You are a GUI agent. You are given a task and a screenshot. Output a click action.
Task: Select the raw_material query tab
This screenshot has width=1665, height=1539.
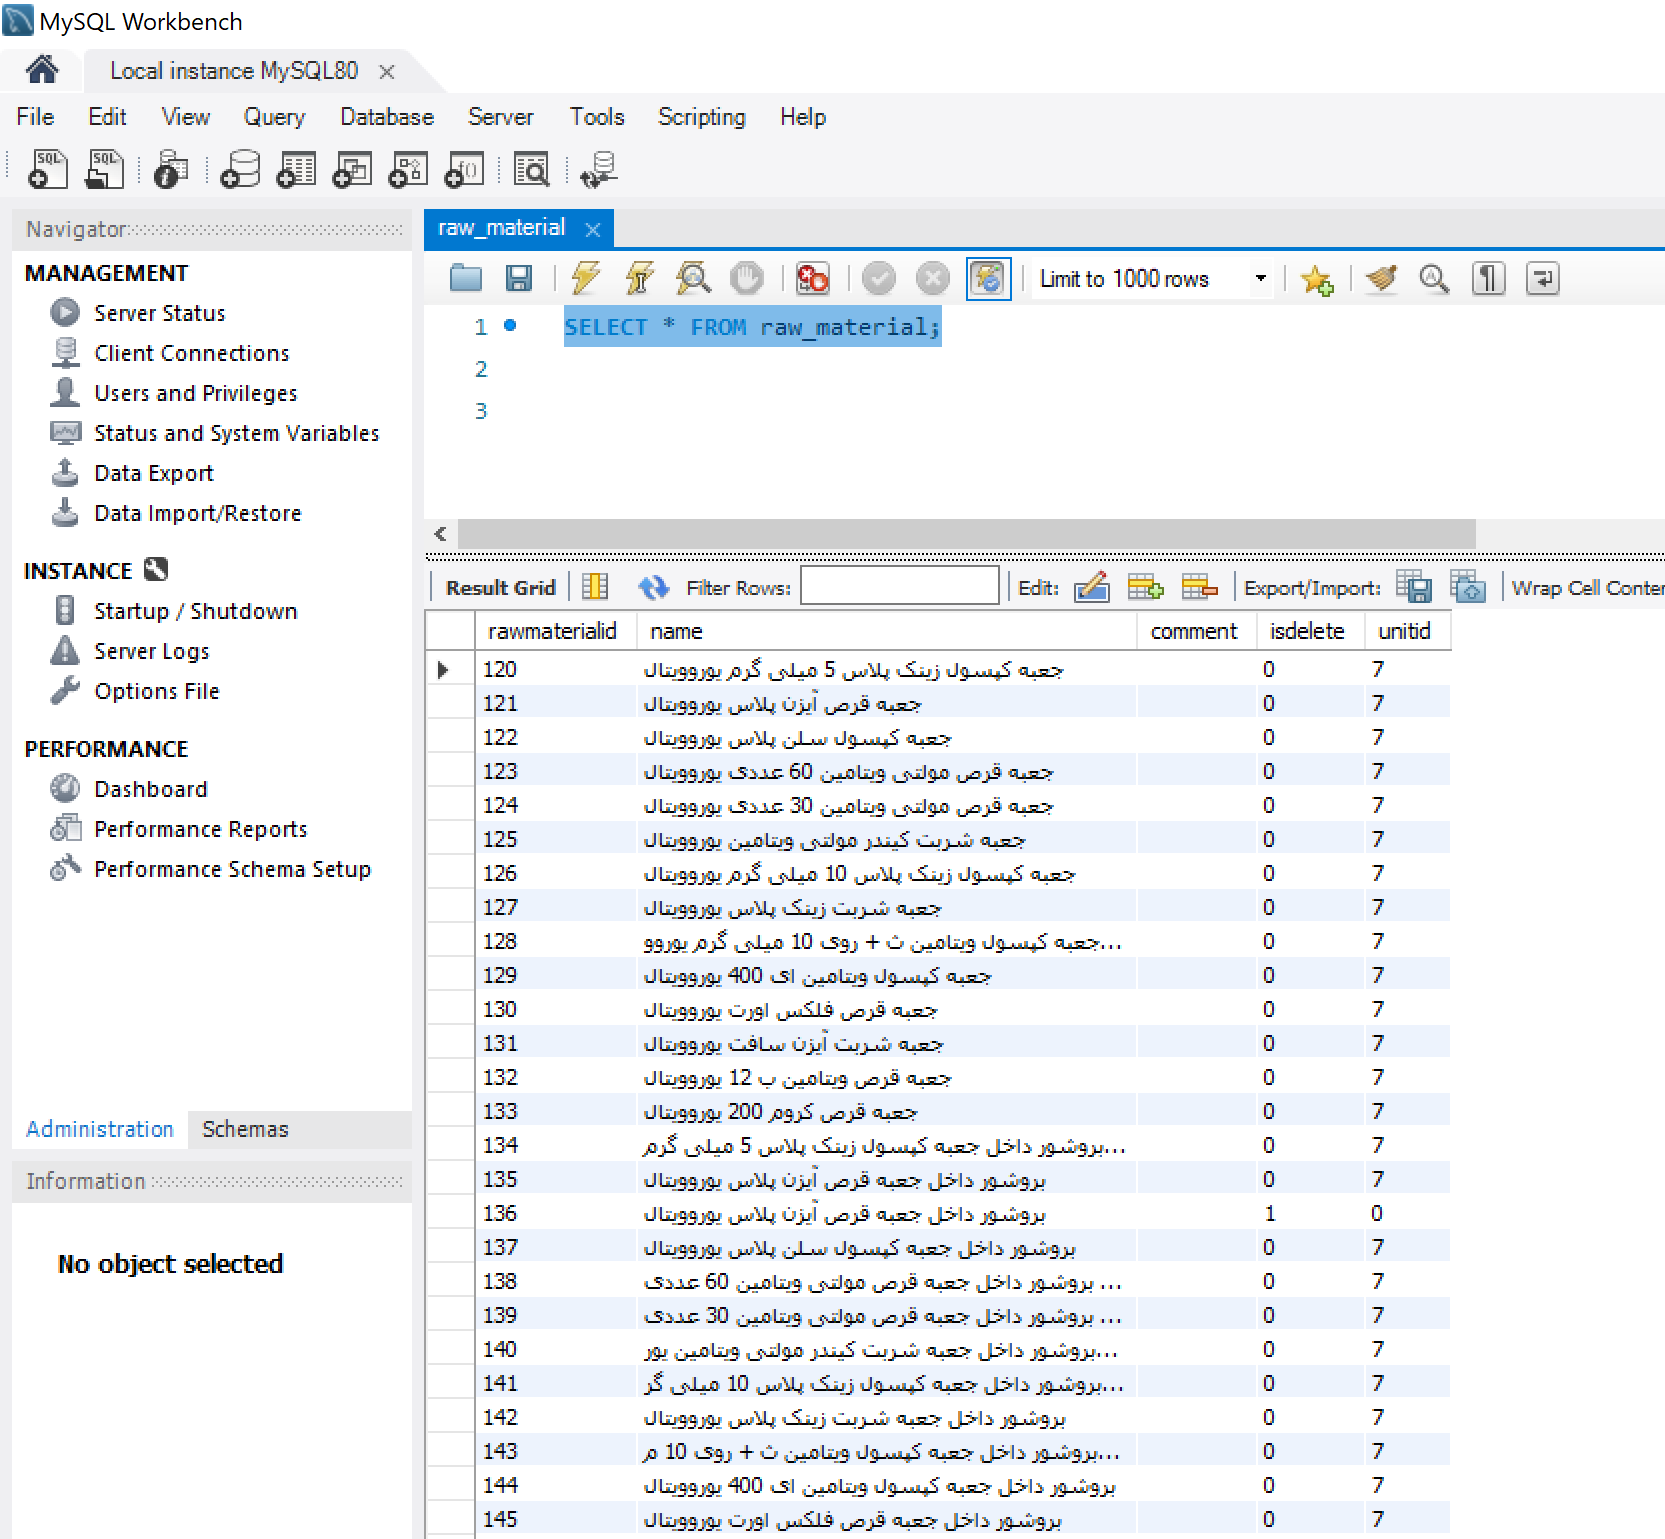[x=502, y=228]
